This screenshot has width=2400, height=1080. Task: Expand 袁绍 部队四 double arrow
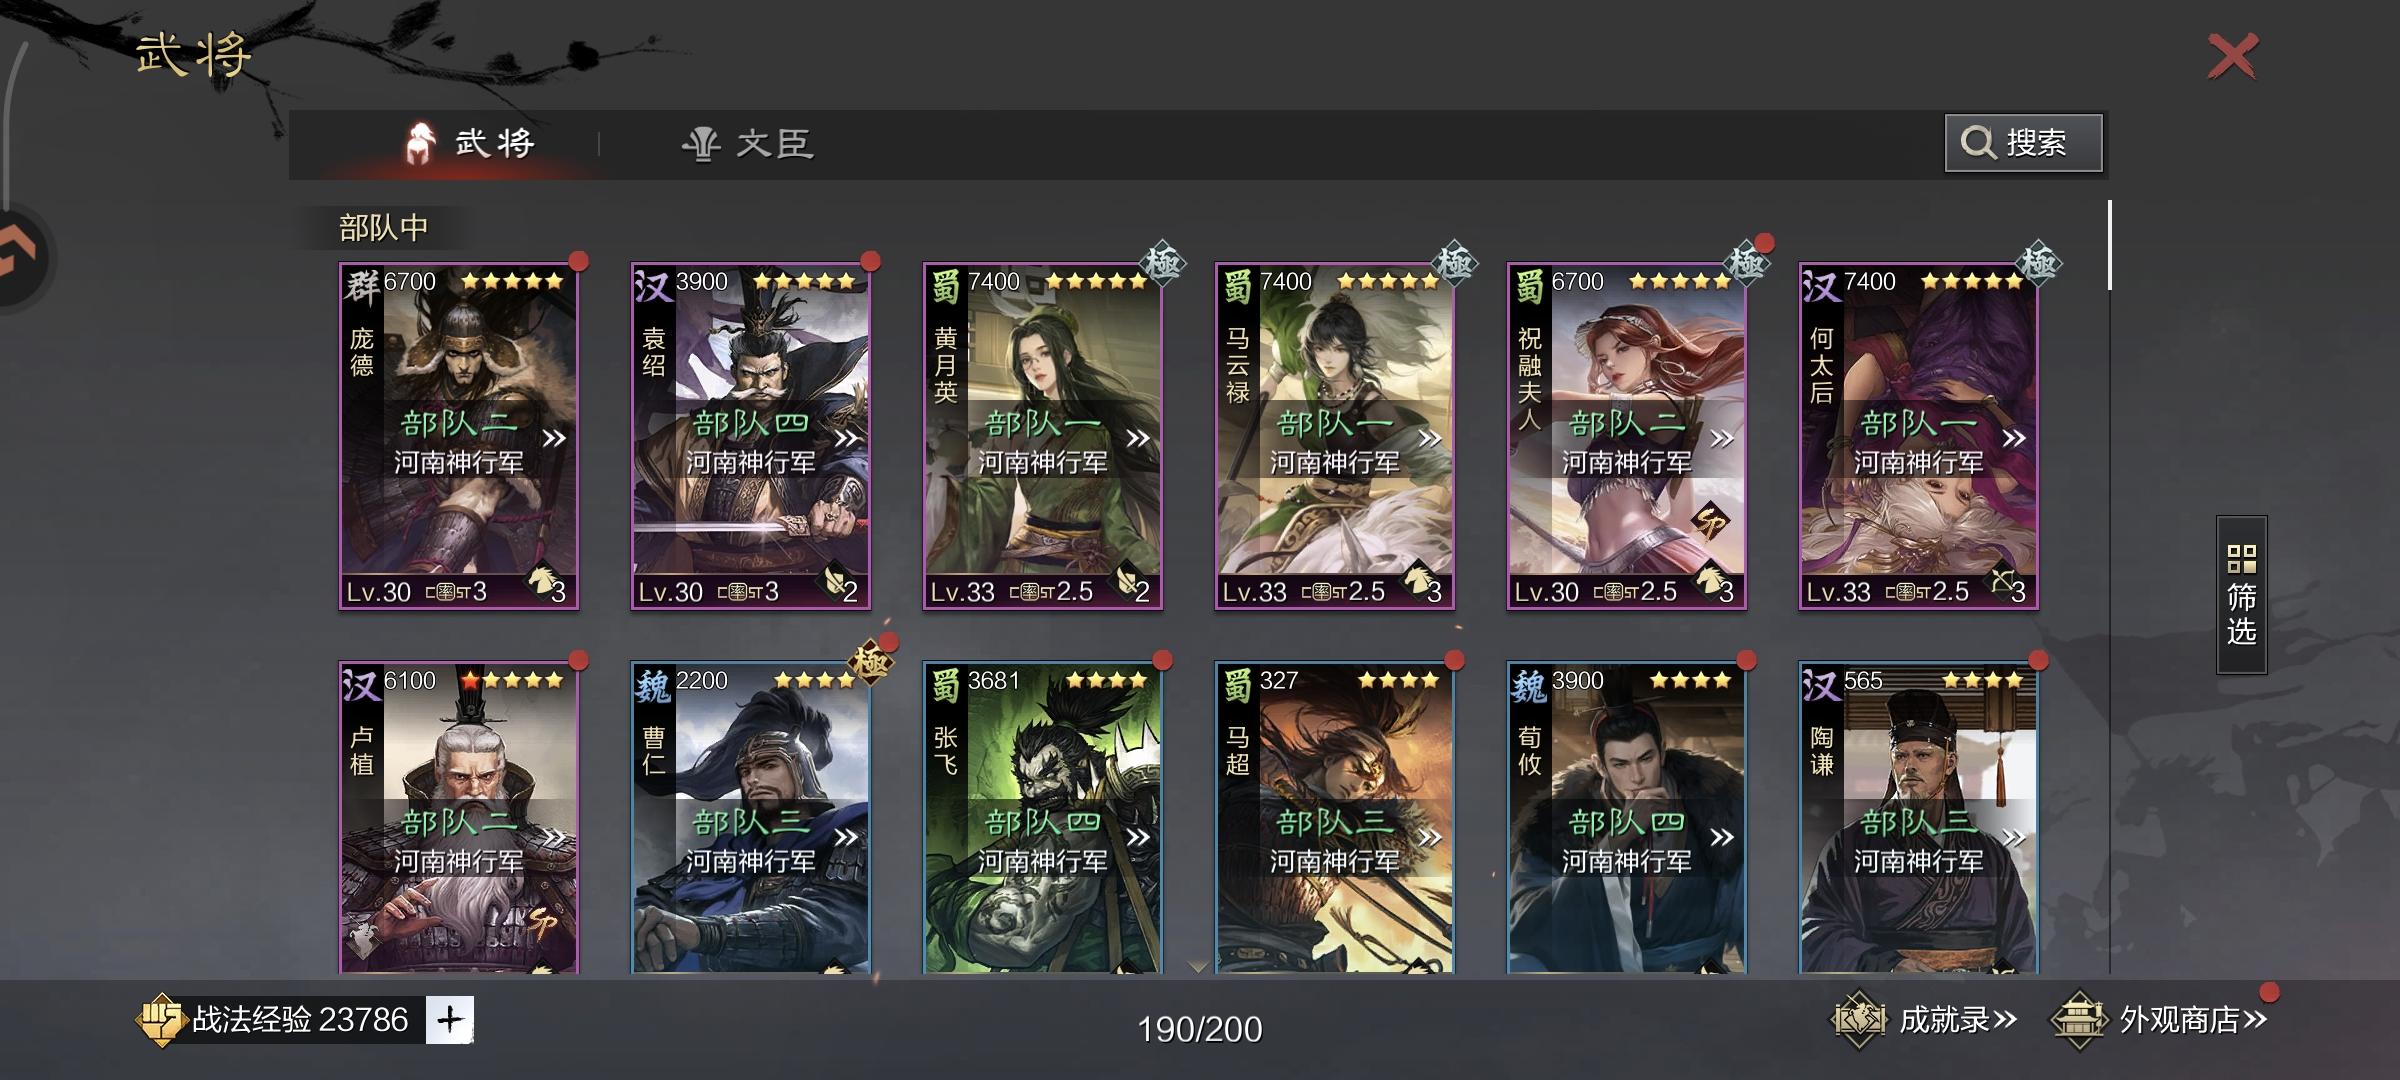pos(846,438)
